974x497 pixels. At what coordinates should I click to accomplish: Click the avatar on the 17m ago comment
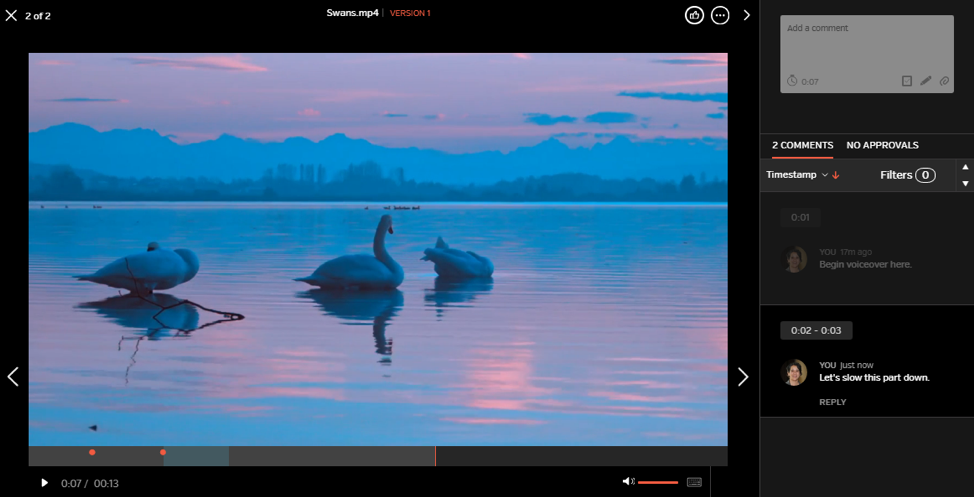click(794, 259)
